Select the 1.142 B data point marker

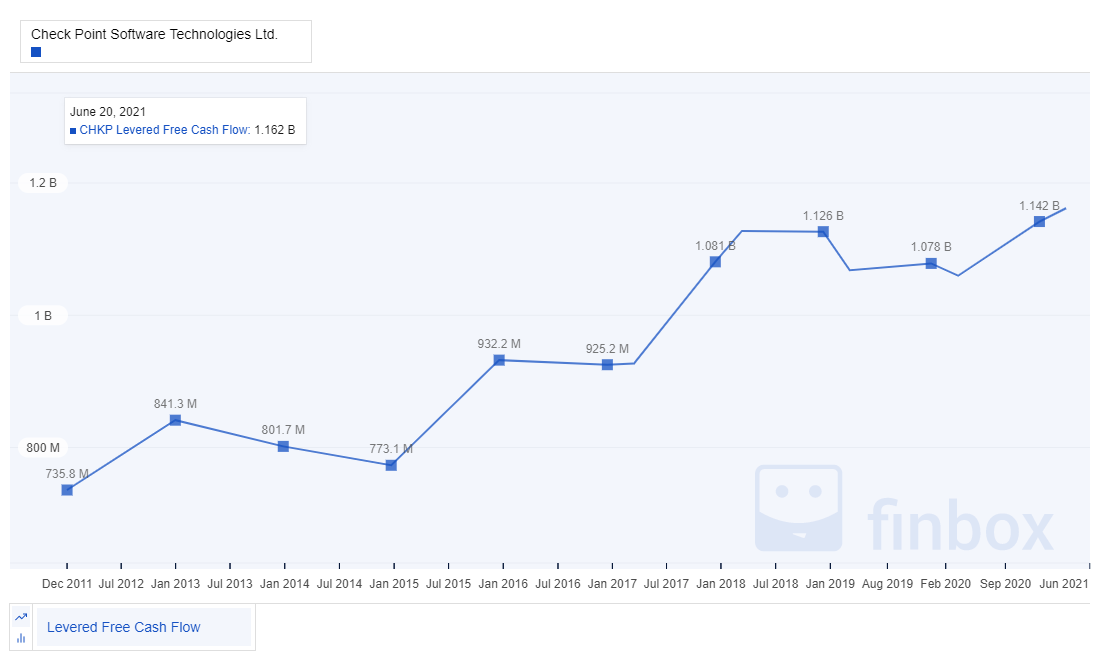tap(1040, 221)
